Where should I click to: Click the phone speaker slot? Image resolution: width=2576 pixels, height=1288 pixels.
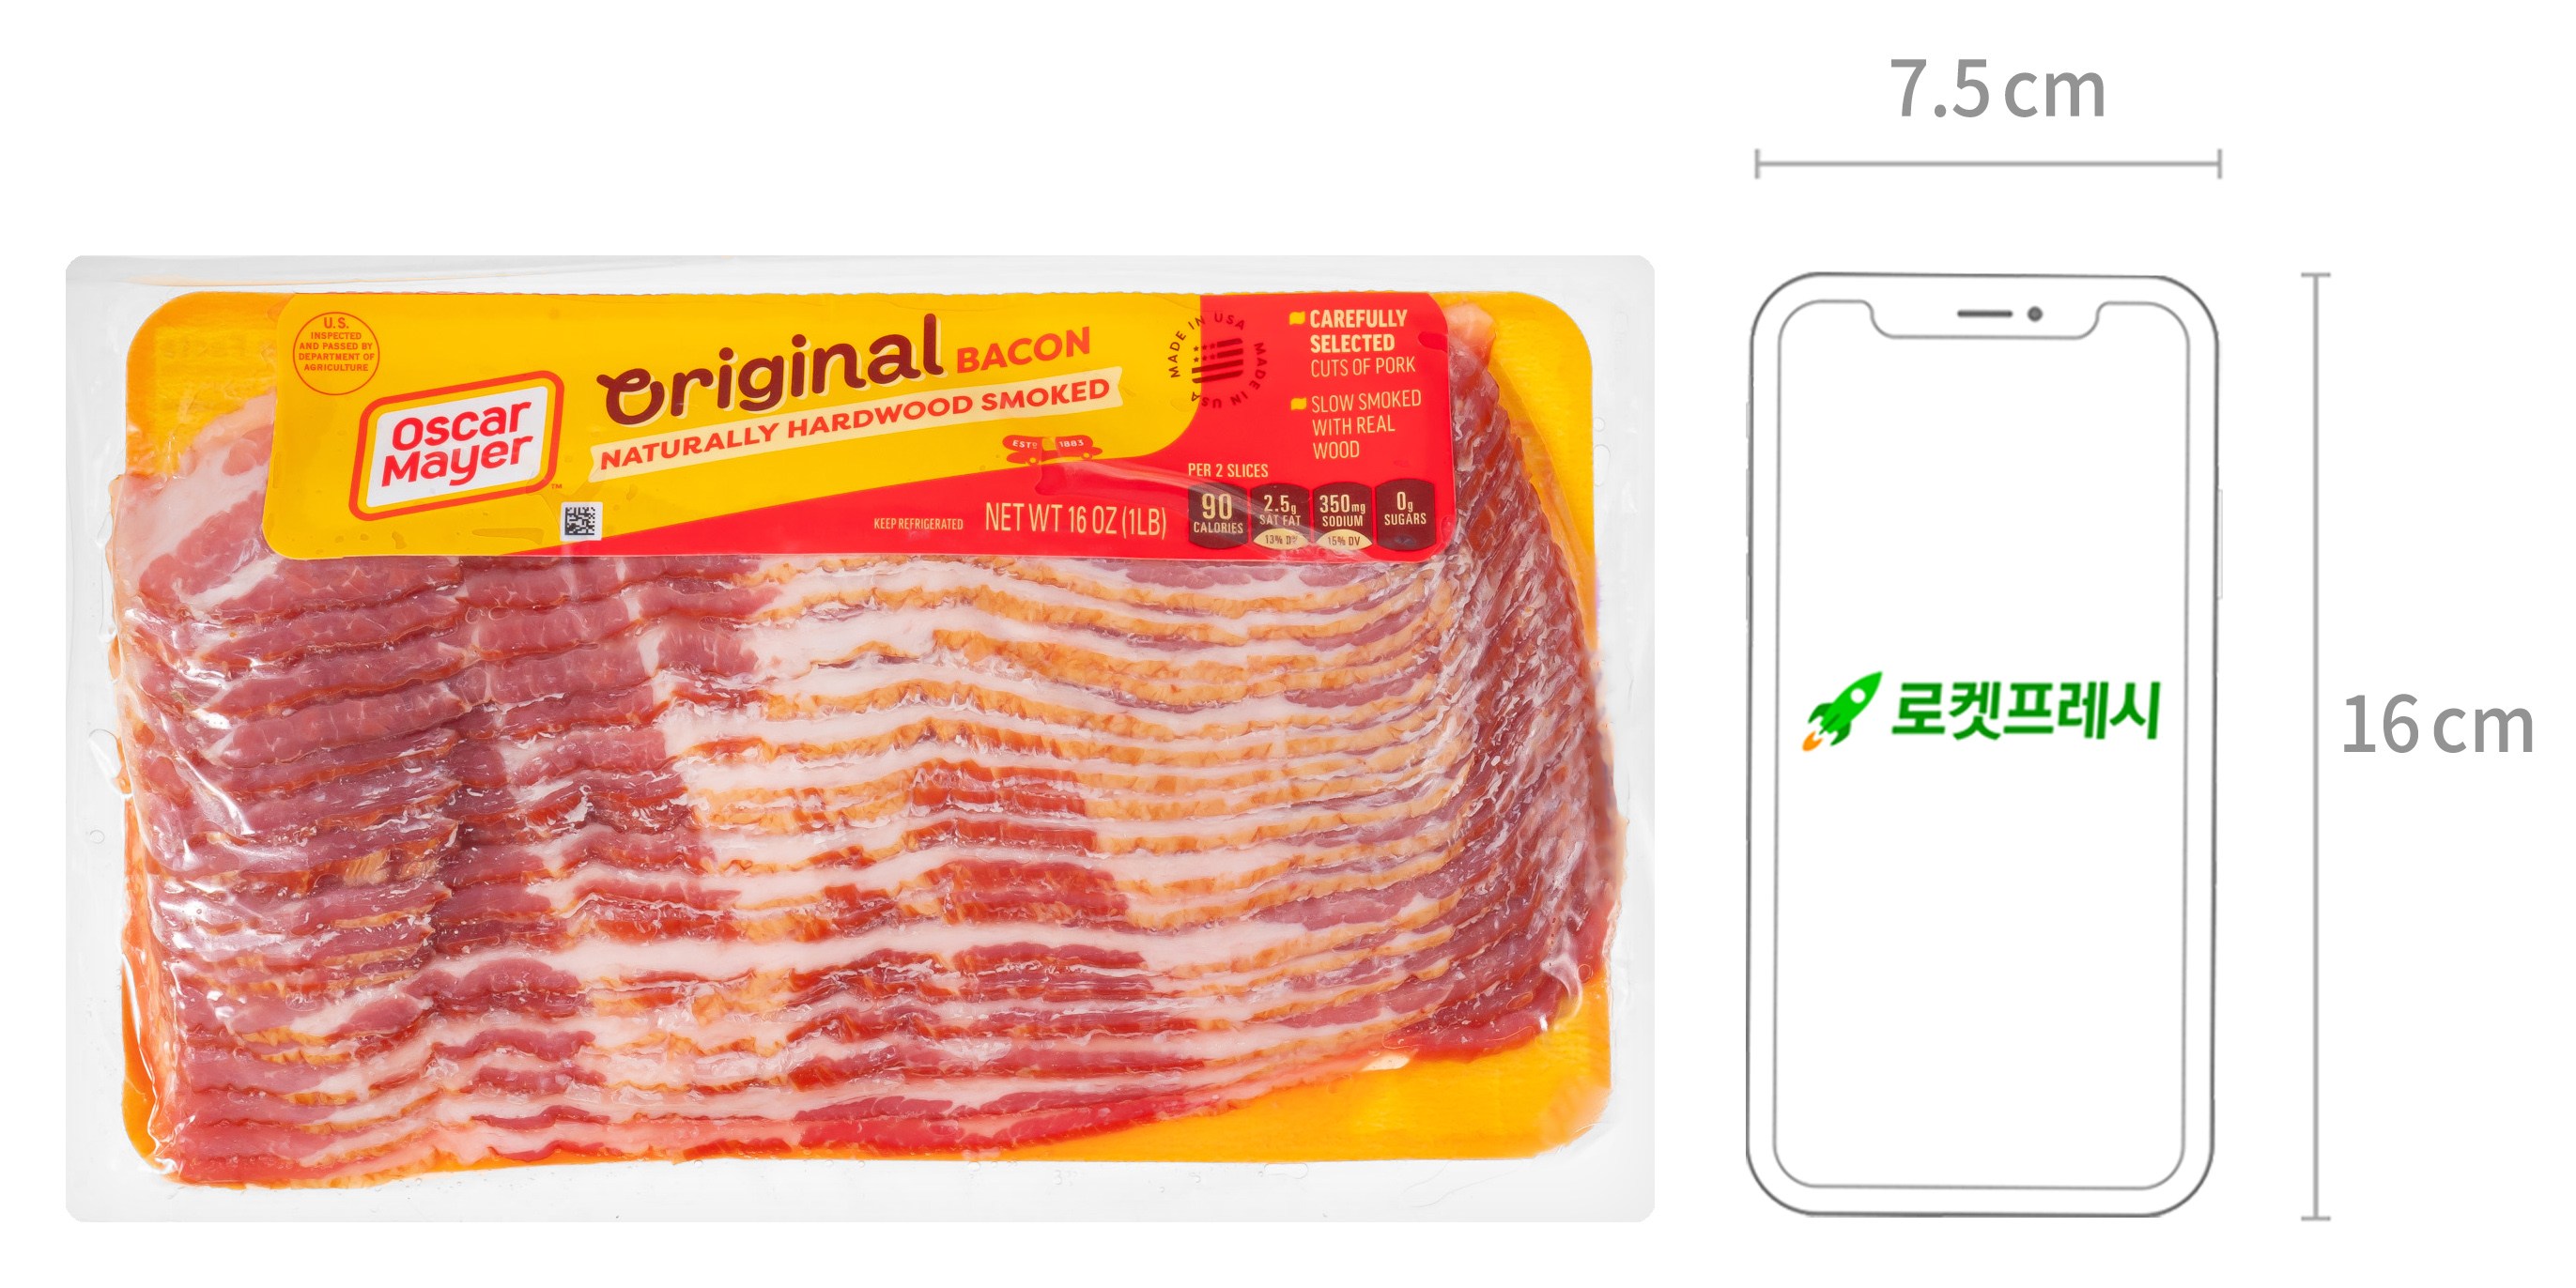coord(1985,314)
